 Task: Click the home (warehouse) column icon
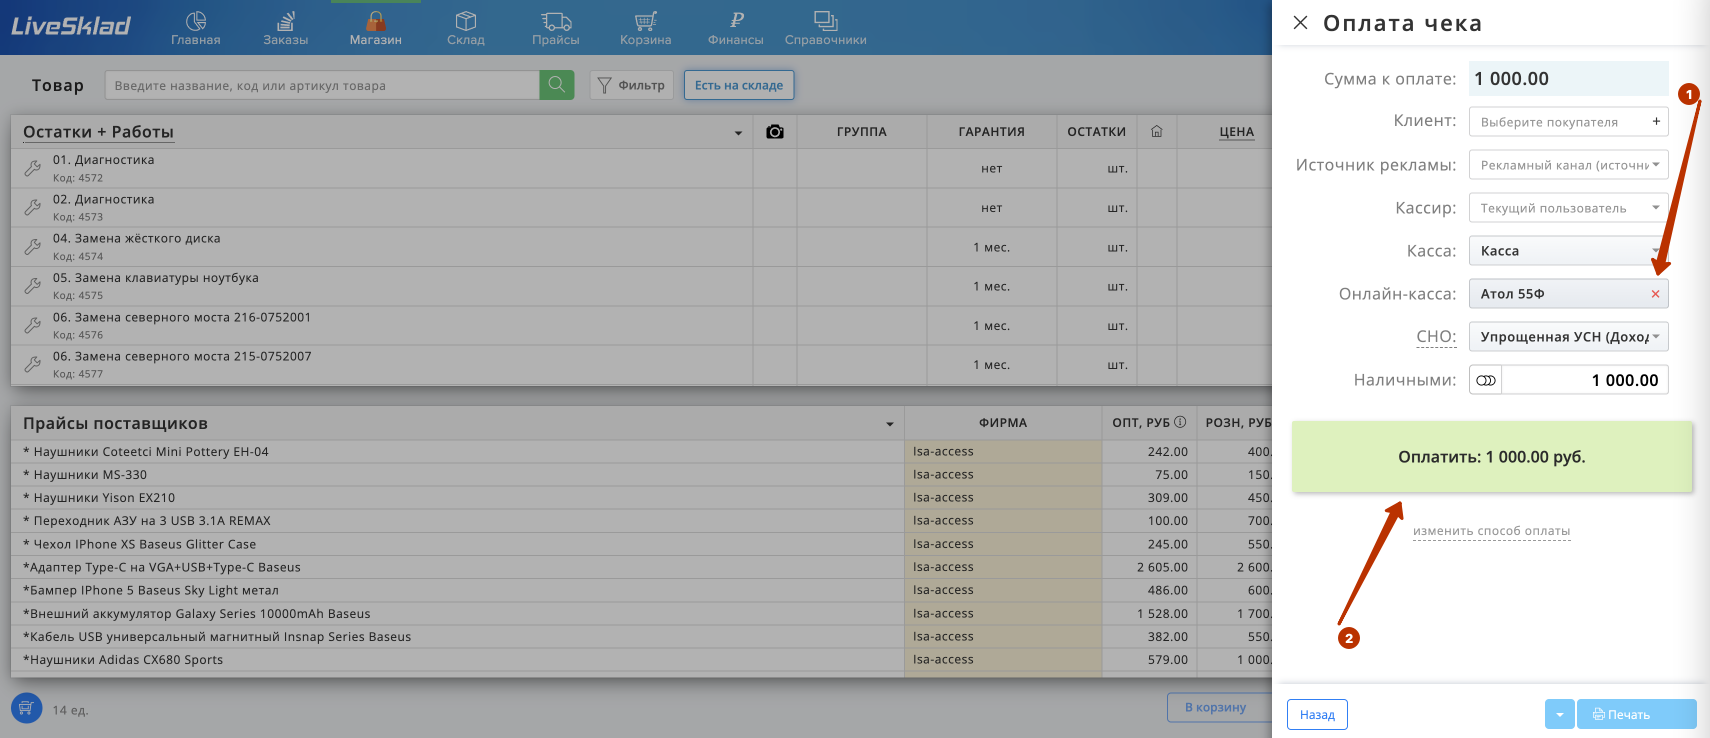pyautogui.click(x=1157, y=132)
